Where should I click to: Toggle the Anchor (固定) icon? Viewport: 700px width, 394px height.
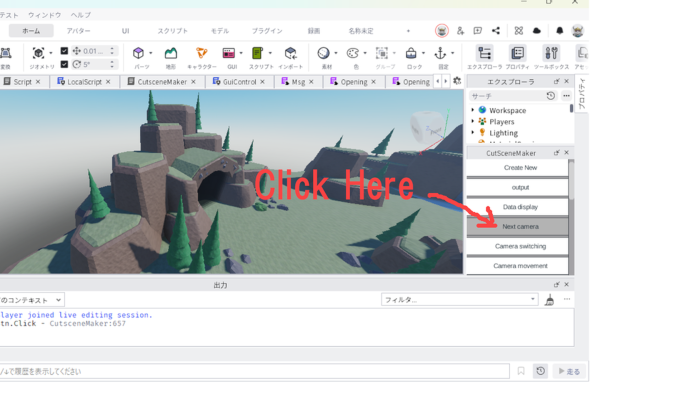(x=440, y=53)
